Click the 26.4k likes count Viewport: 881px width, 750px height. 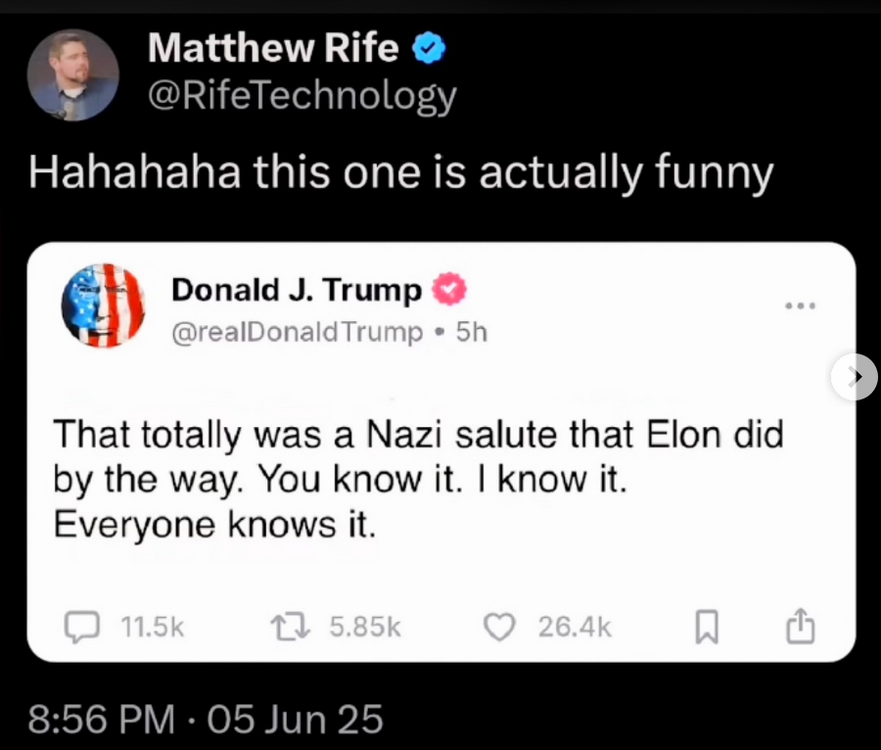point(574,626)
